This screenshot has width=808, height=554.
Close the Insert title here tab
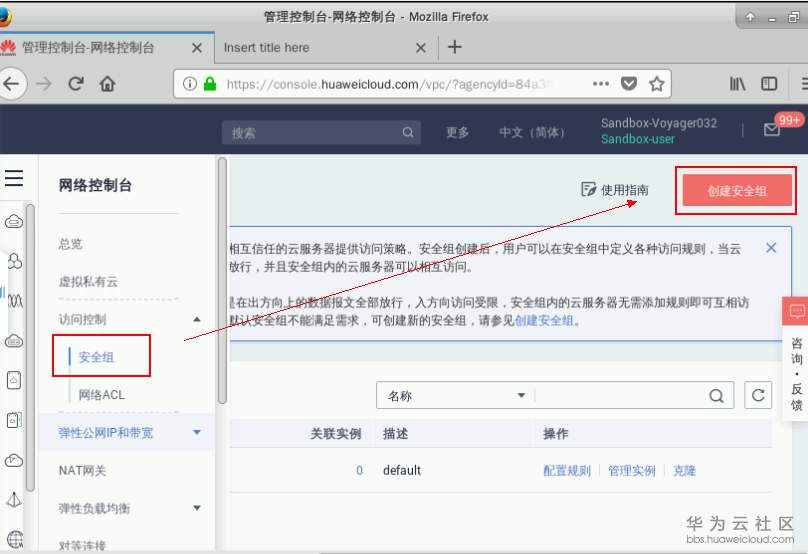point(420,48)
